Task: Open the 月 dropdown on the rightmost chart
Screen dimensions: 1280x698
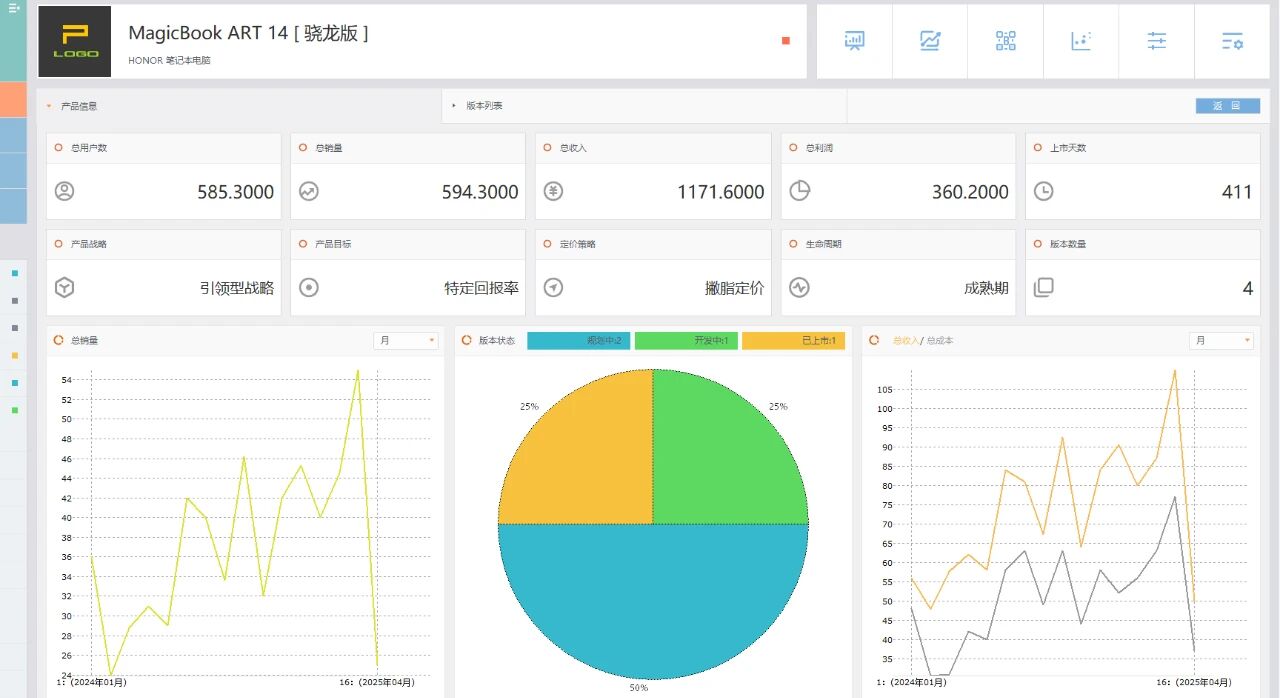Action: 1221,340
